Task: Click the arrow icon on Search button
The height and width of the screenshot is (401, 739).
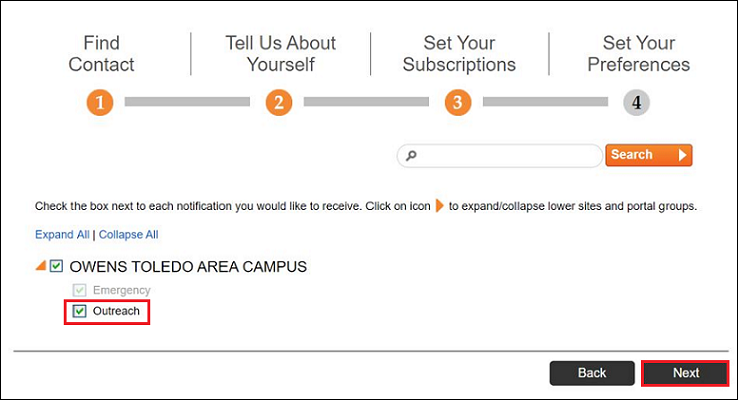Action: click(682, 155)
